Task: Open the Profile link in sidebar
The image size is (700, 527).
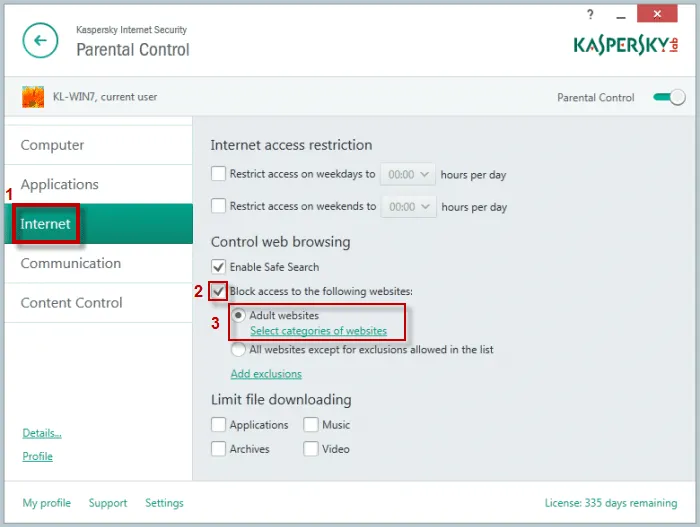Action: pos(38,456)
